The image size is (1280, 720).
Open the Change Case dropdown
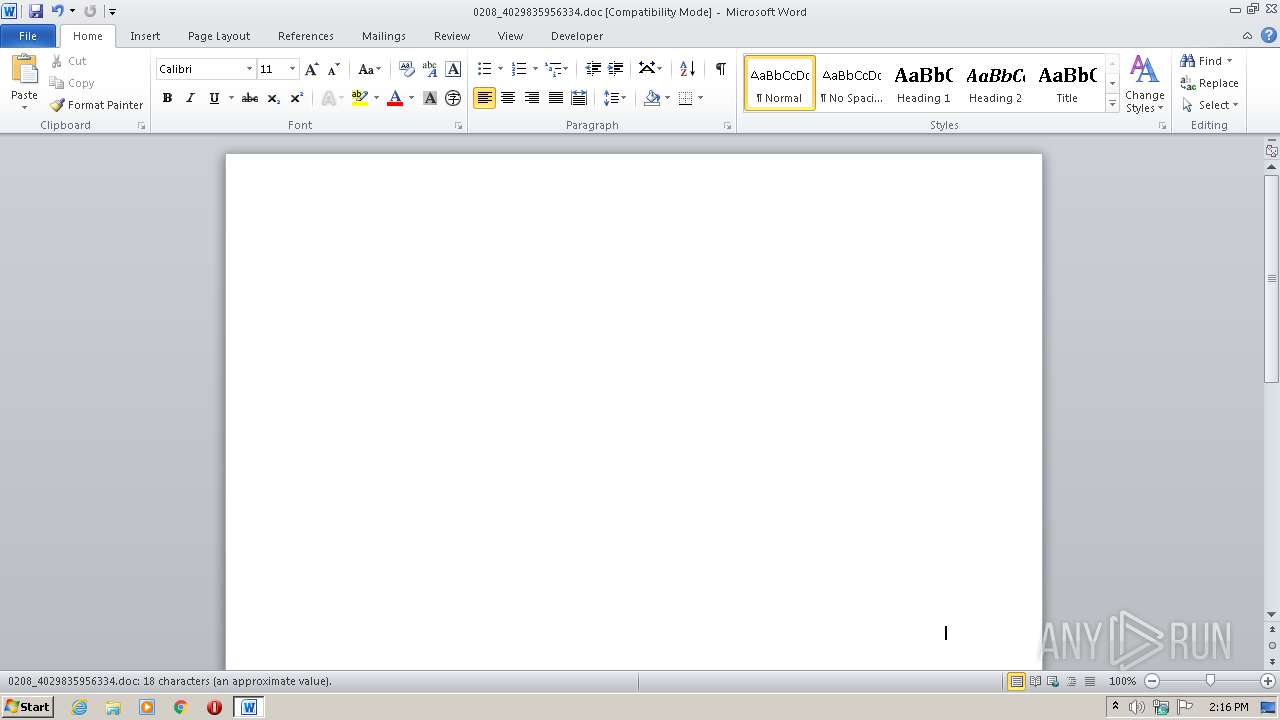[369, 69]
